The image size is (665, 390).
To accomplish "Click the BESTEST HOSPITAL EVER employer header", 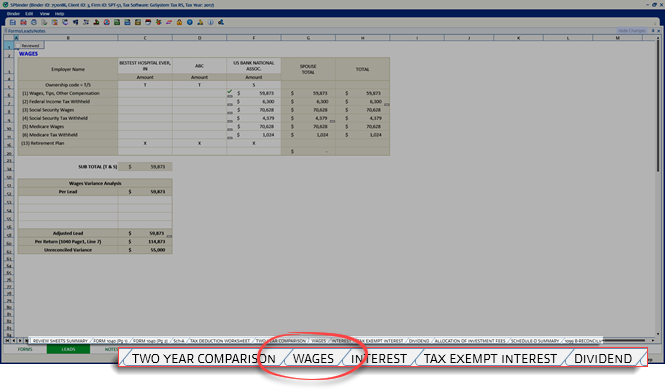I will pos(145,66).
